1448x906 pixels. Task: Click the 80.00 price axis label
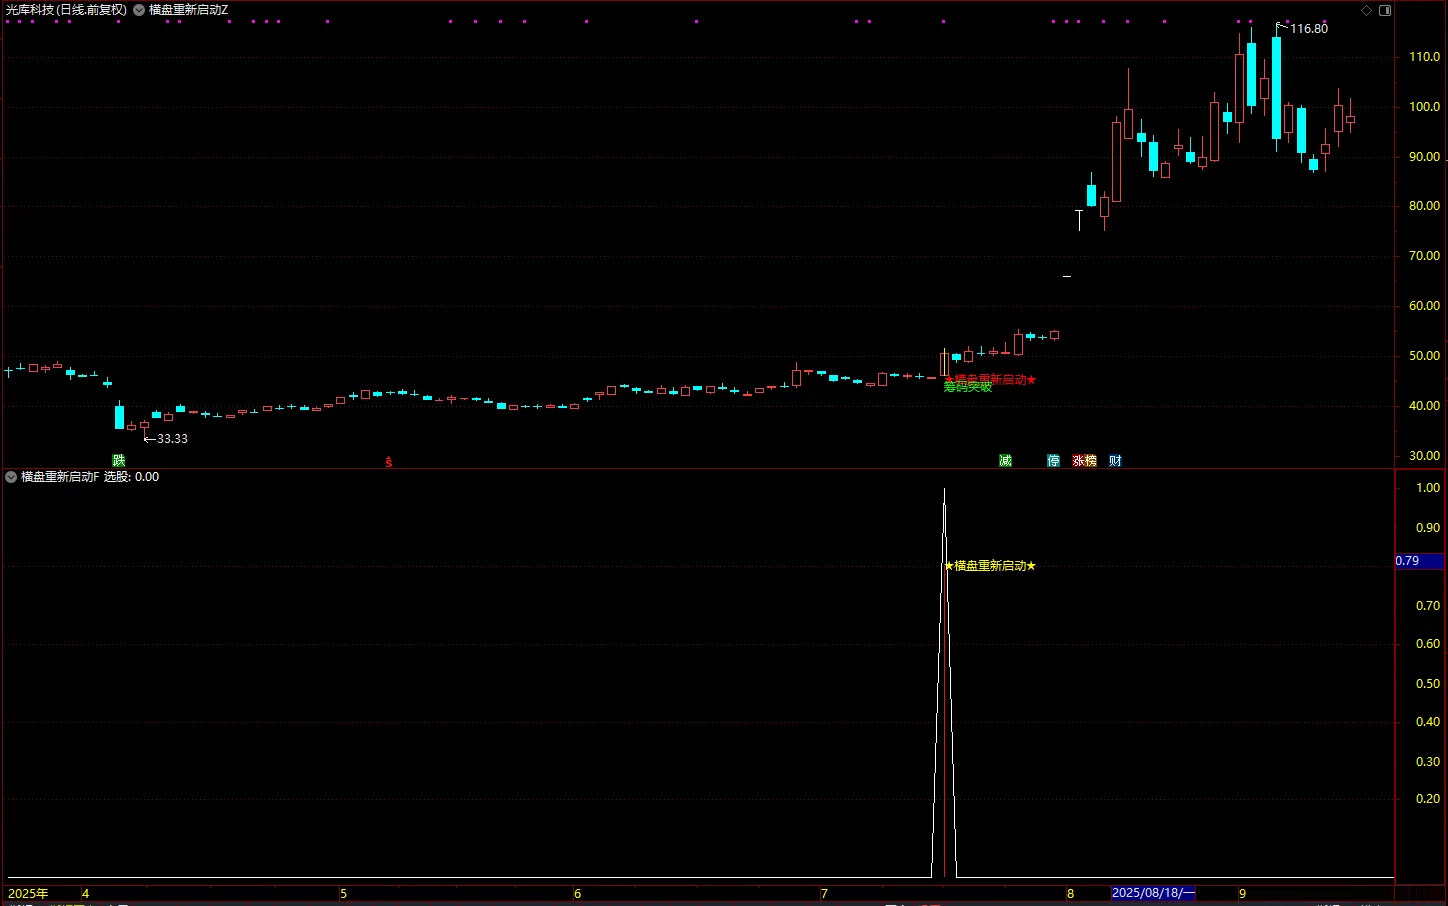(1424, 206)
